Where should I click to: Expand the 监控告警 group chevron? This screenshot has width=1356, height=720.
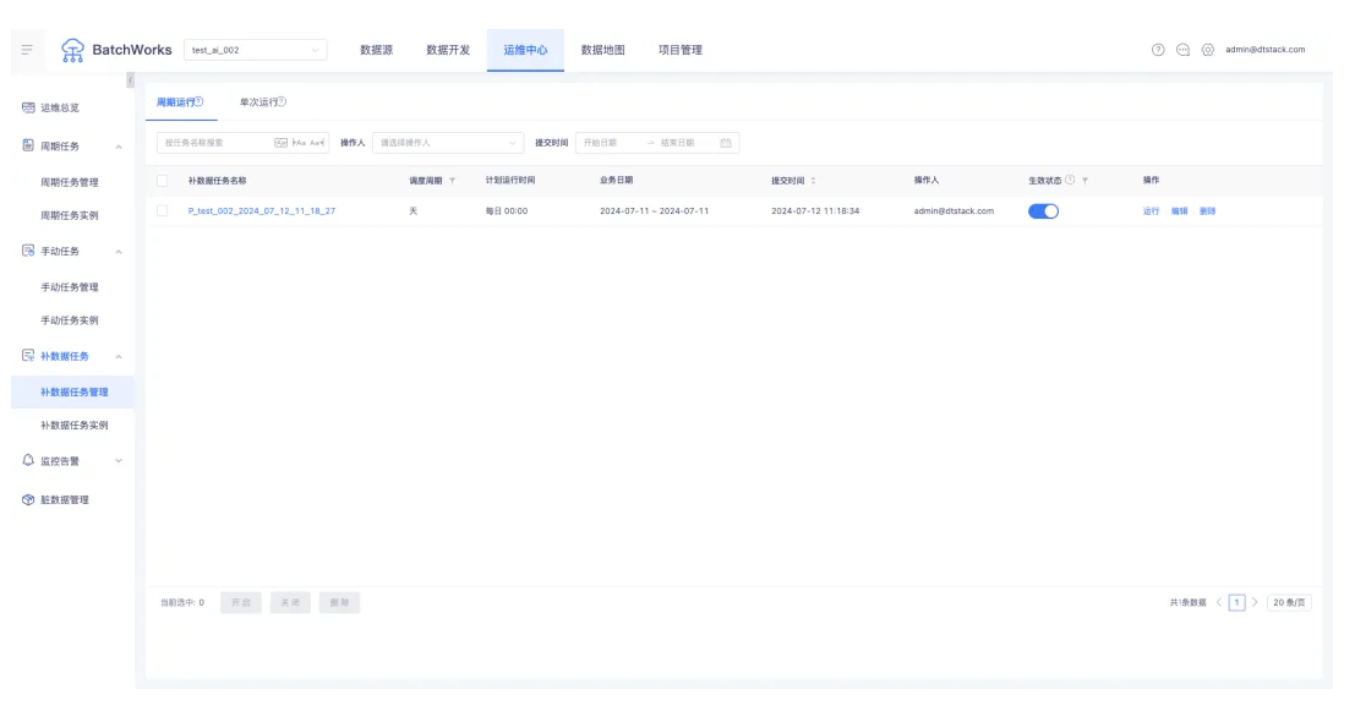118,461
